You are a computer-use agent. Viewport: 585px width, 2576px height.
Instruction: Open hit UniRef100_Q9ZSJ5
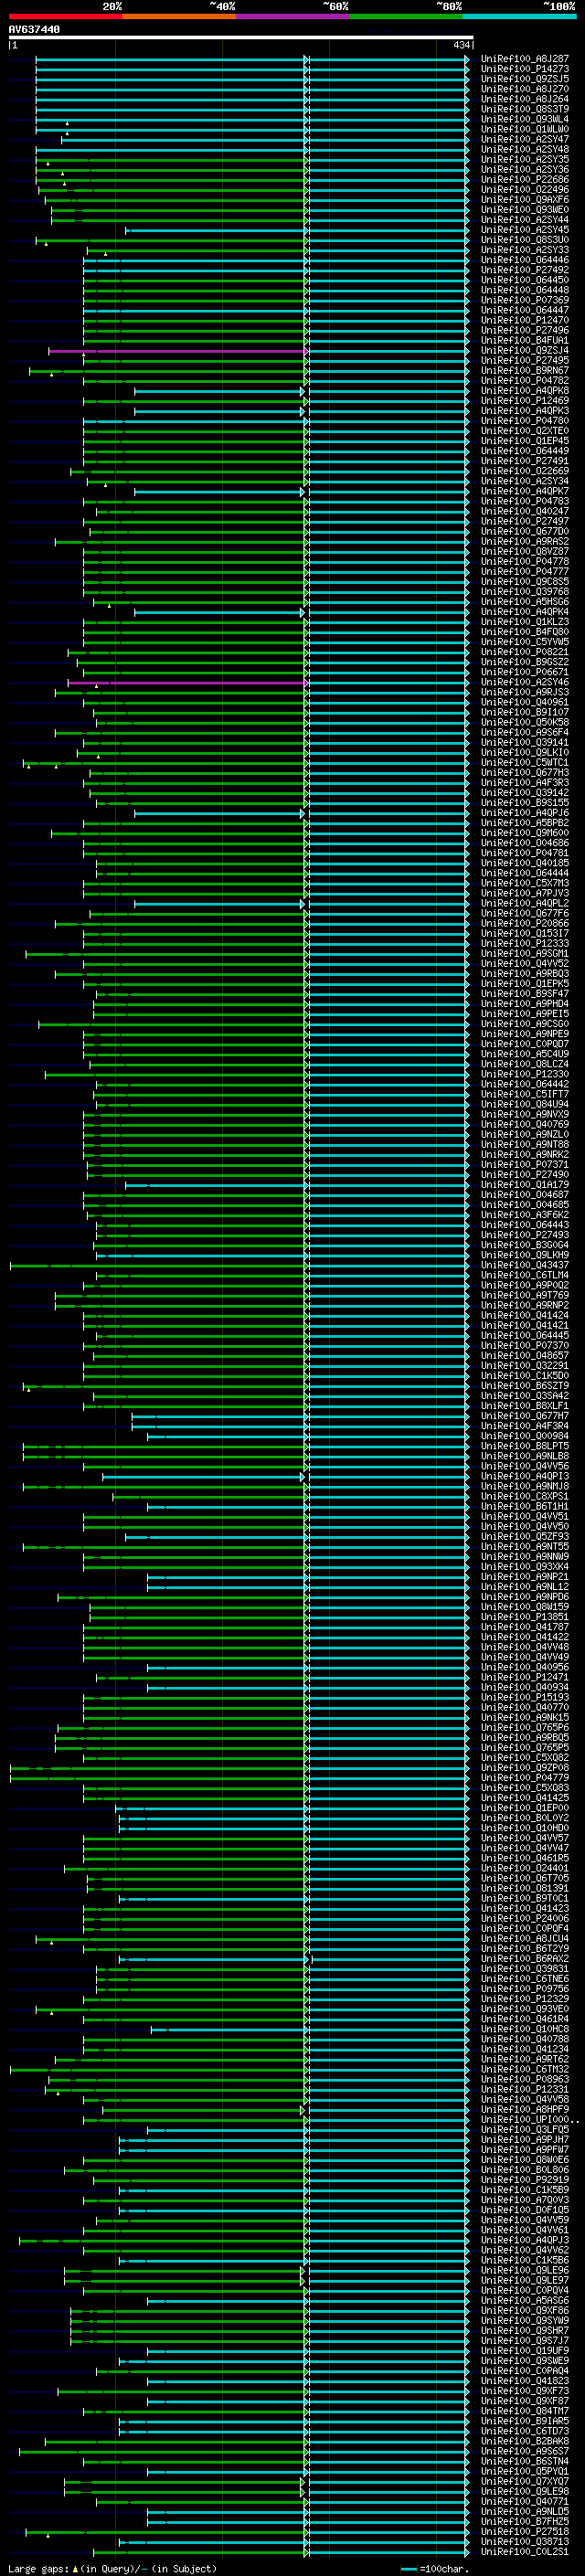[525, 79]
